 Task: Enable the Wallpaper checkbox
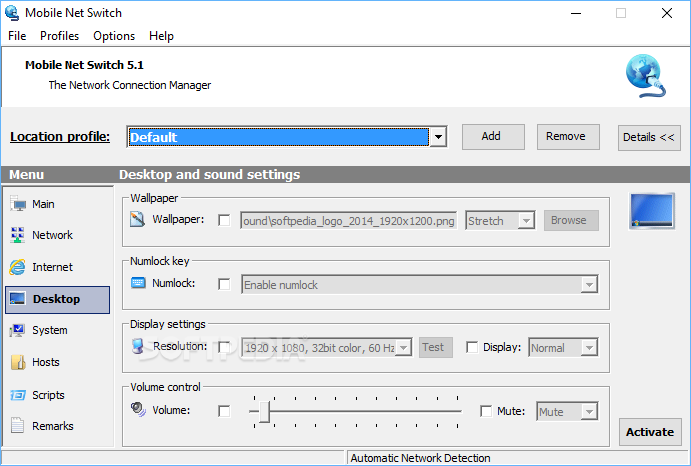pos(224,220)
